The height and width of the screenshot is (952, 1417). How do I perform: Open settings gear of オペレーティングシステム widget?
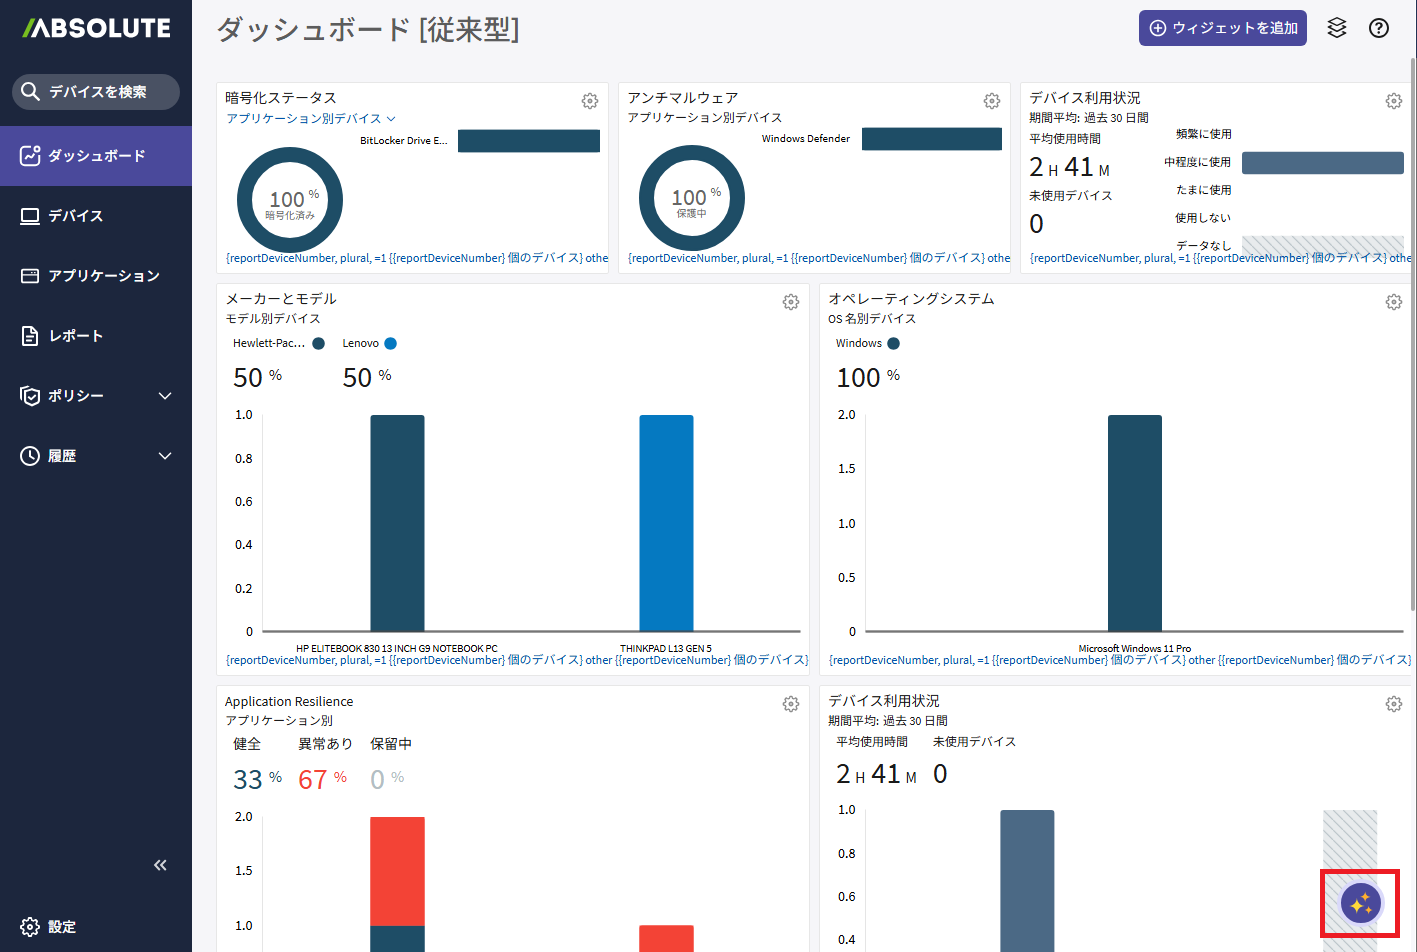[1394, 302]
